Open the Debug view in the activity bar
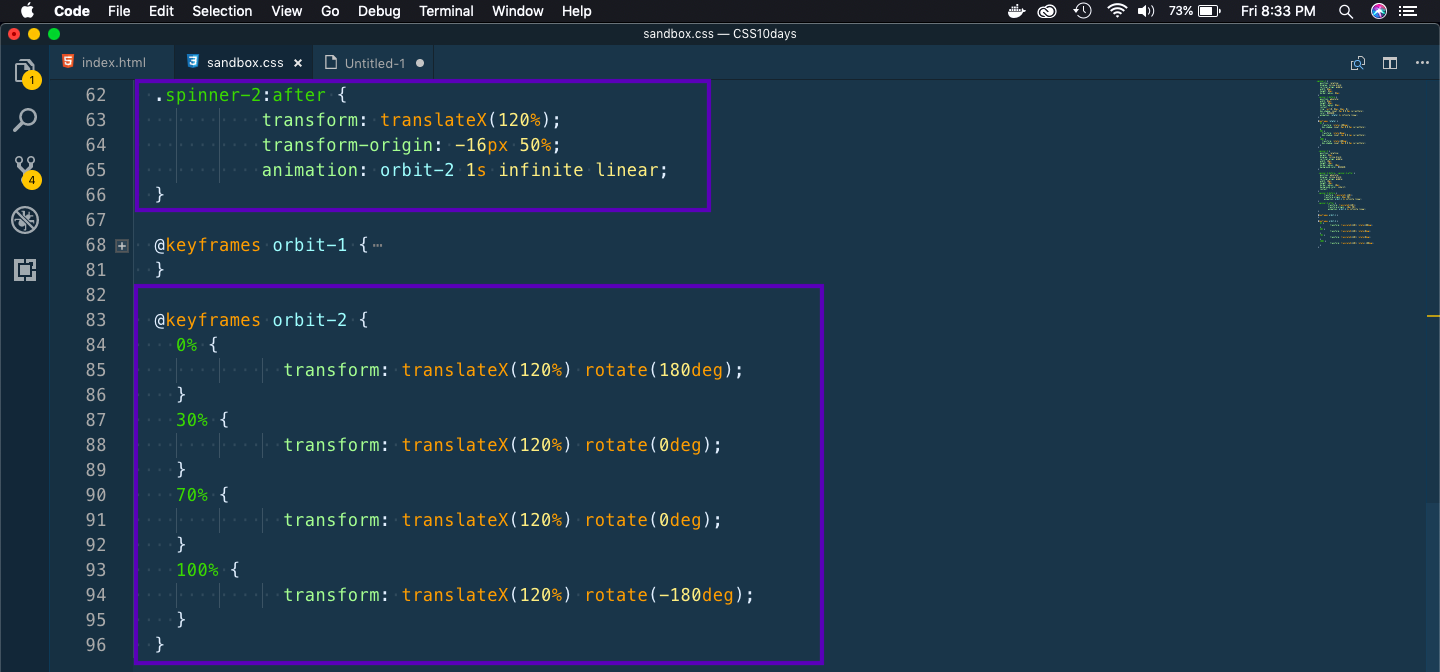Viewport: 1440px width, 672px height. (x=25, y=220)
